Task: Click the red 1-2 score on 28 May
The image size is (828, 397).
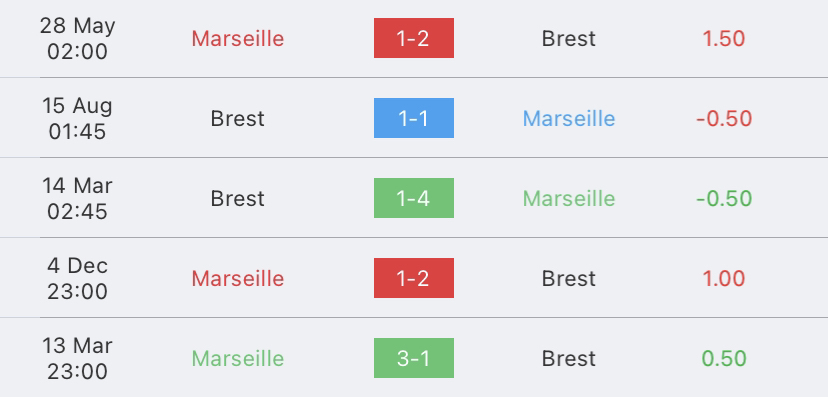Action: [413, 38]
